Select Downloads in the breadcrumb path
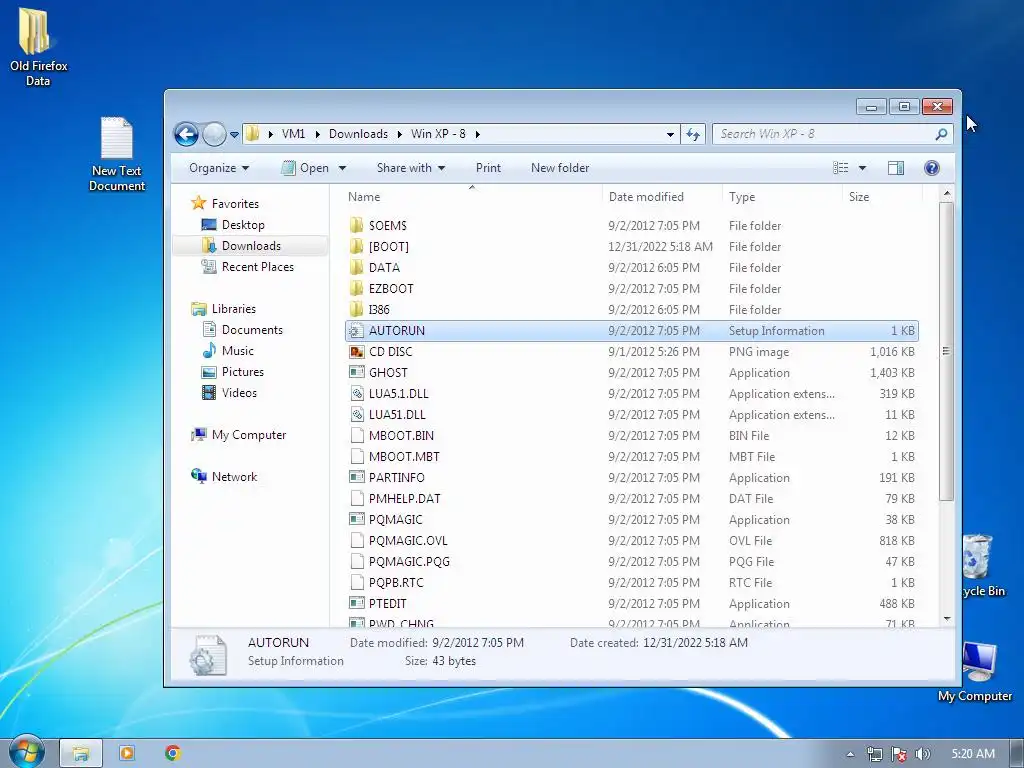The image size is (1024, 768). 358,134
